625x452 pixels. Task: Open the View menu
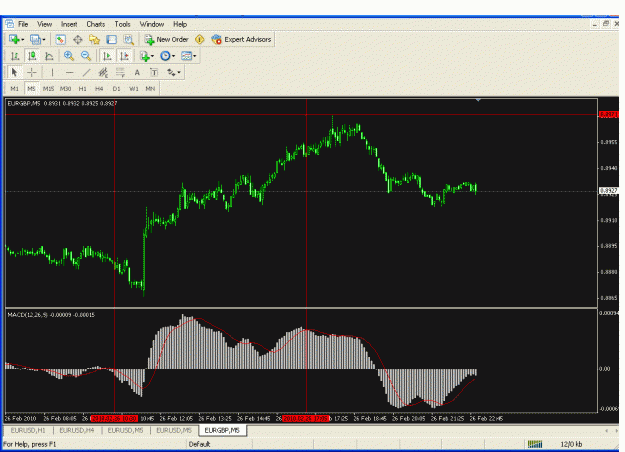[45, 24]
